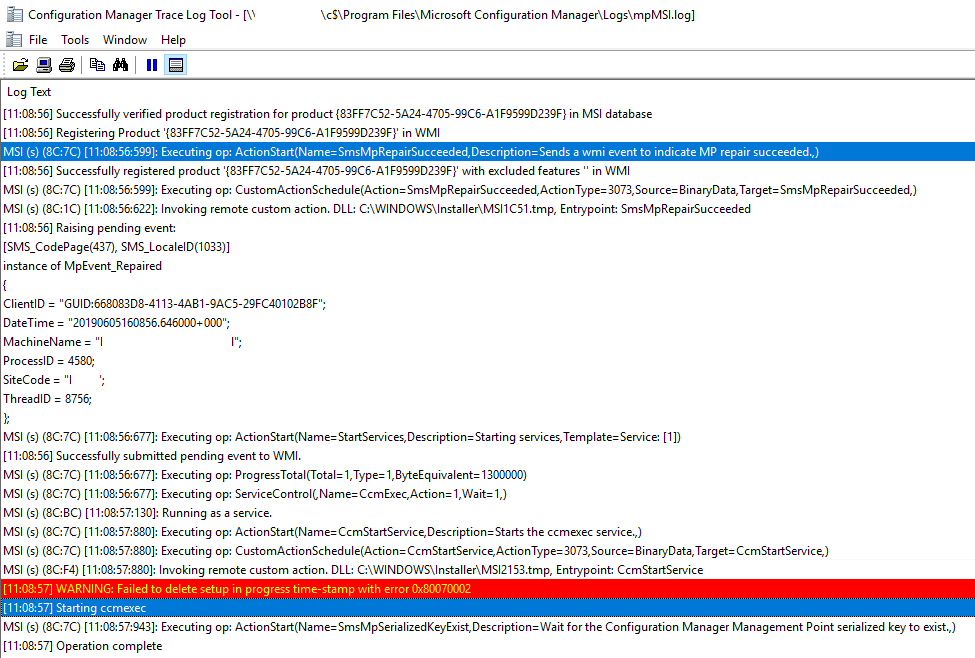Click the Find binoculars icon

pyautogui.click(x=121, y=65)
